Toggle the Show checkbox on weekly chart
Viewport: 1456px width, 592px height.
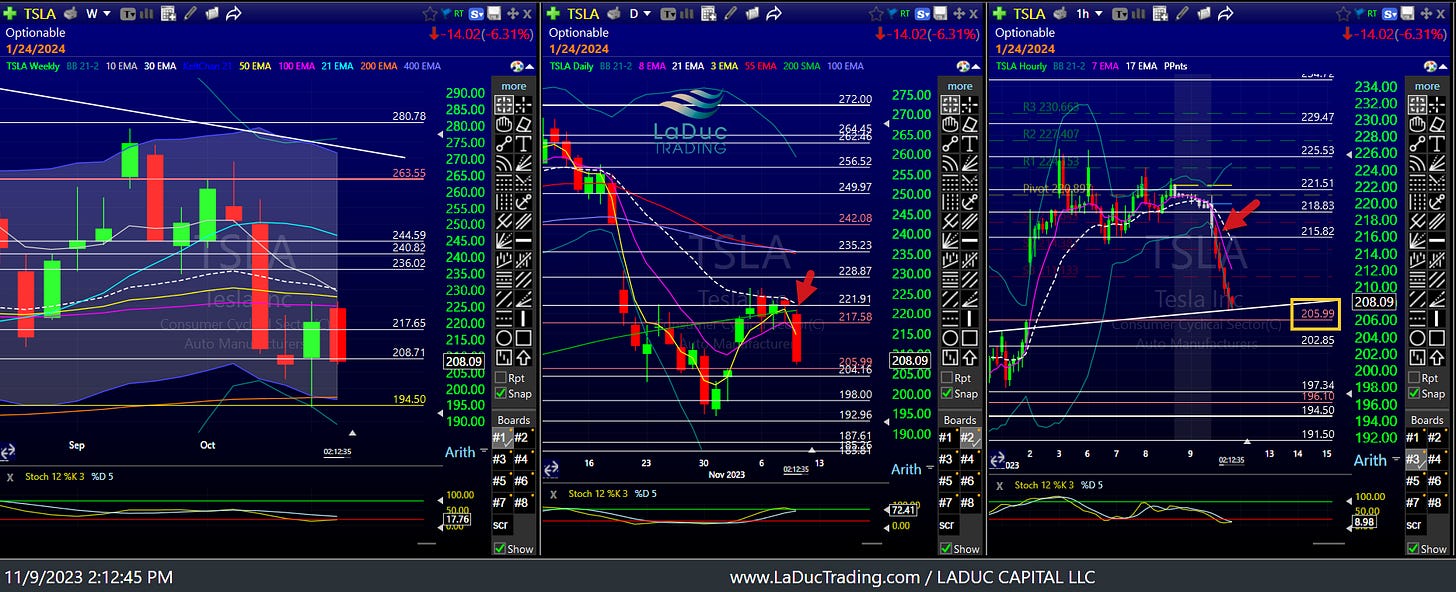[500, 548]
